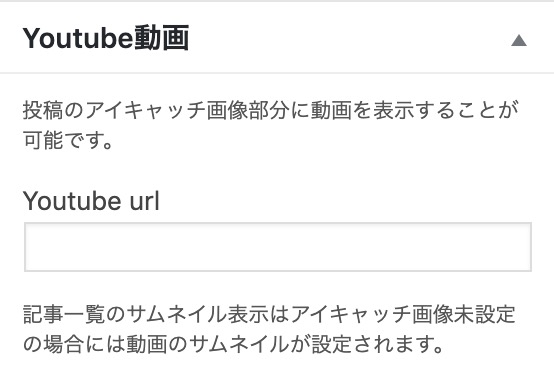Select the description line starting with 投稿のアイキャッチ
Viewport: 554px width, 382px height.
(271, 110)
